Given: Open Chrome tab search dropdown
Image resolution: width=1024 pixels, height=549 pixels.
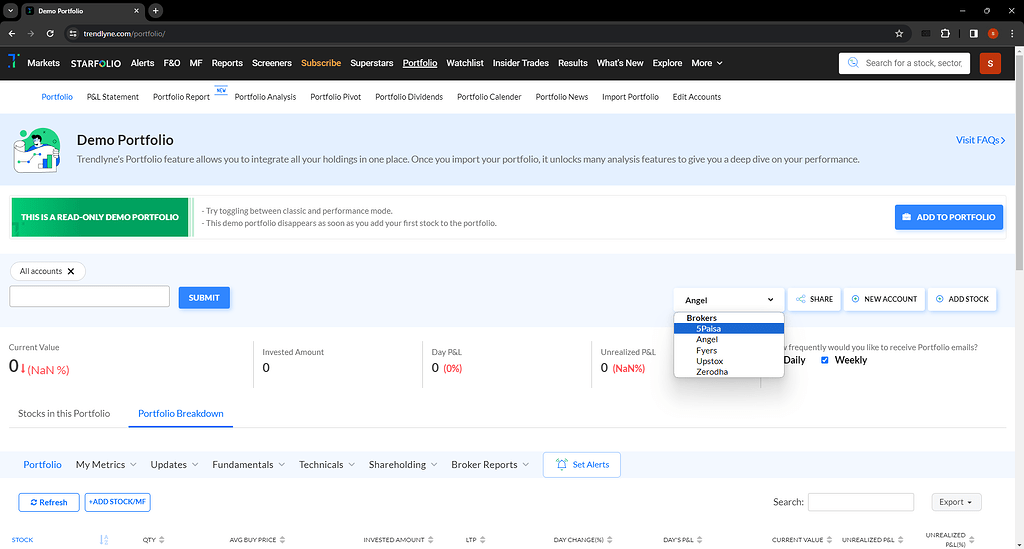Looking at the screenshot, I should (x=10, y=10).
